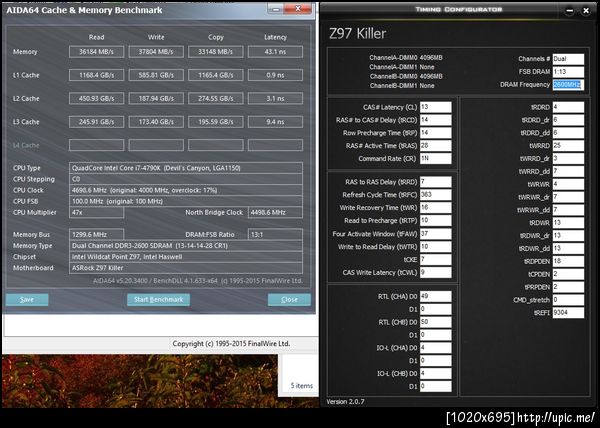
Task: Click IO-L (CHA) D0 value field
Action: 435,348
